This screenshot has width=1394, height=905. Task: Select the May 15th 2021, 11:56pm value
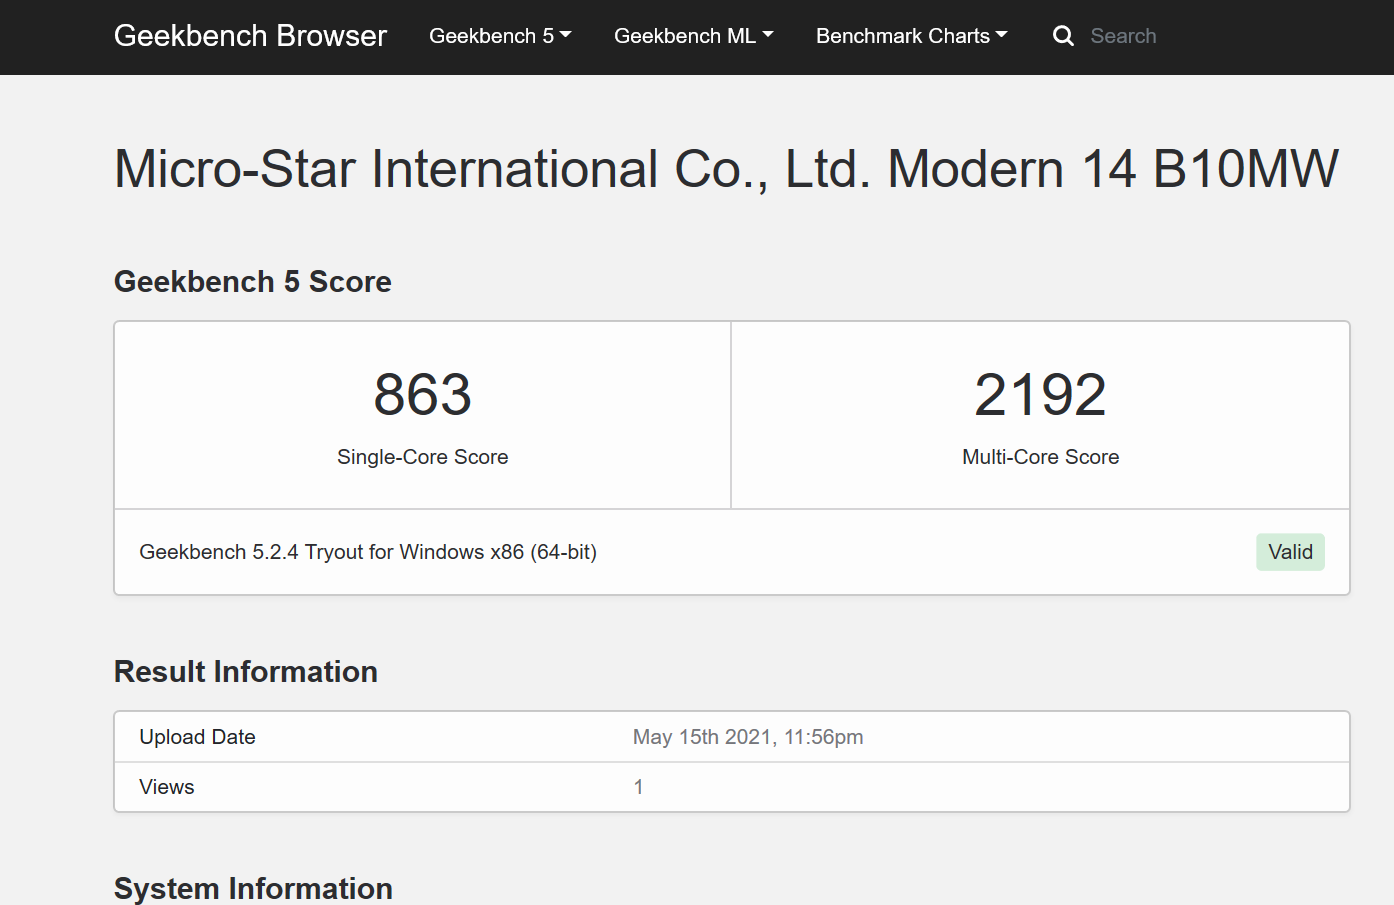pos(748,737)
